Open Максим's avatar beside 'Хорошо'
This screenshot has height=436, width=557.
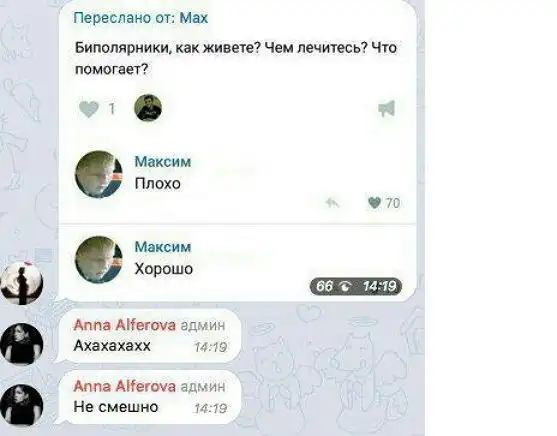pos(99,260)
